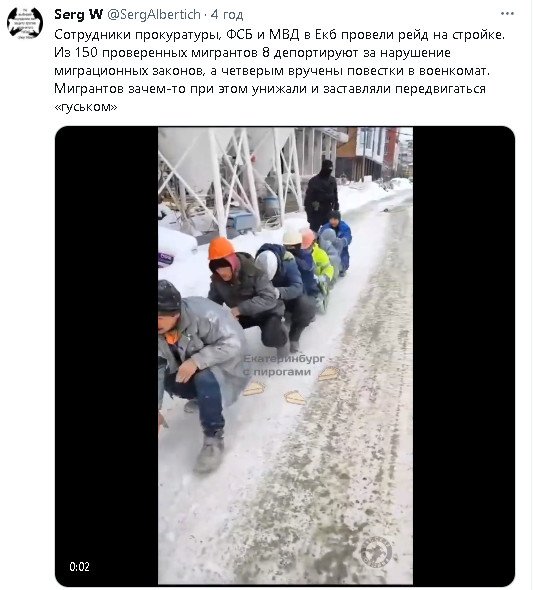Click the orange hard hat in the video

point(221,248)
